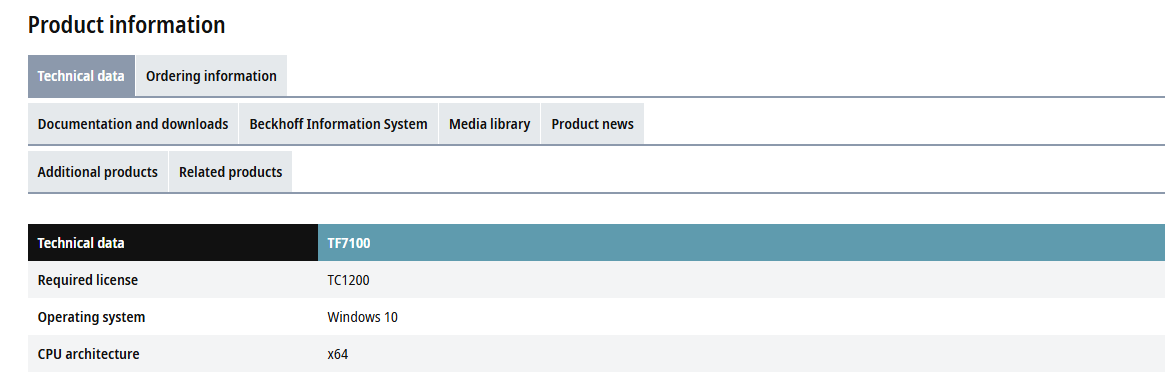Click the TF7100 column header
The height and width of the screenshot is (372, 1165).
741,243
